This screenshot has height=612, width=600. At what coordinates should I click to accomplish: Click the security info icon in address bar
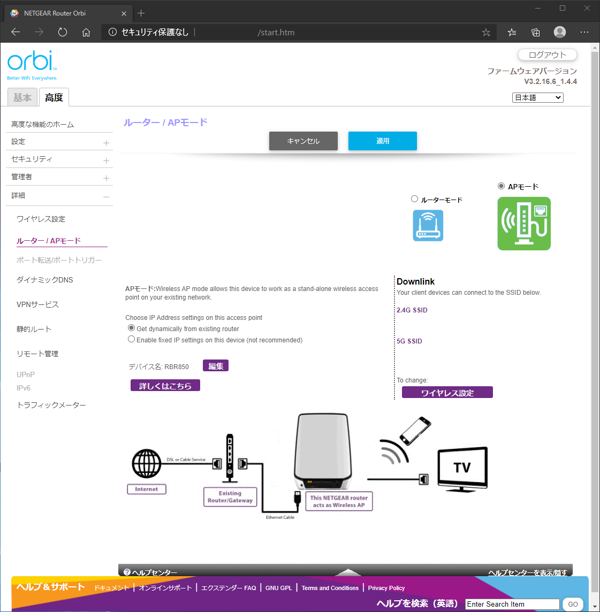[x=112, y=32]
